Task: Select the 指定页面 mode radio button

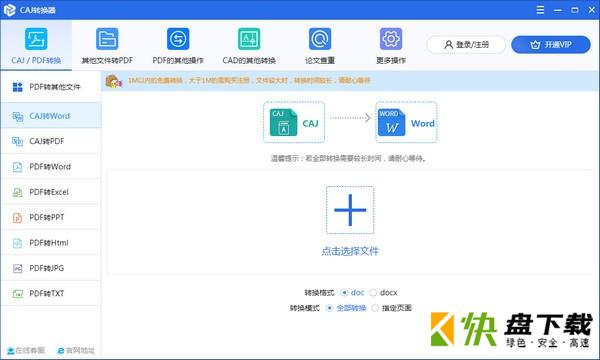Action: (x=375, y=308)
